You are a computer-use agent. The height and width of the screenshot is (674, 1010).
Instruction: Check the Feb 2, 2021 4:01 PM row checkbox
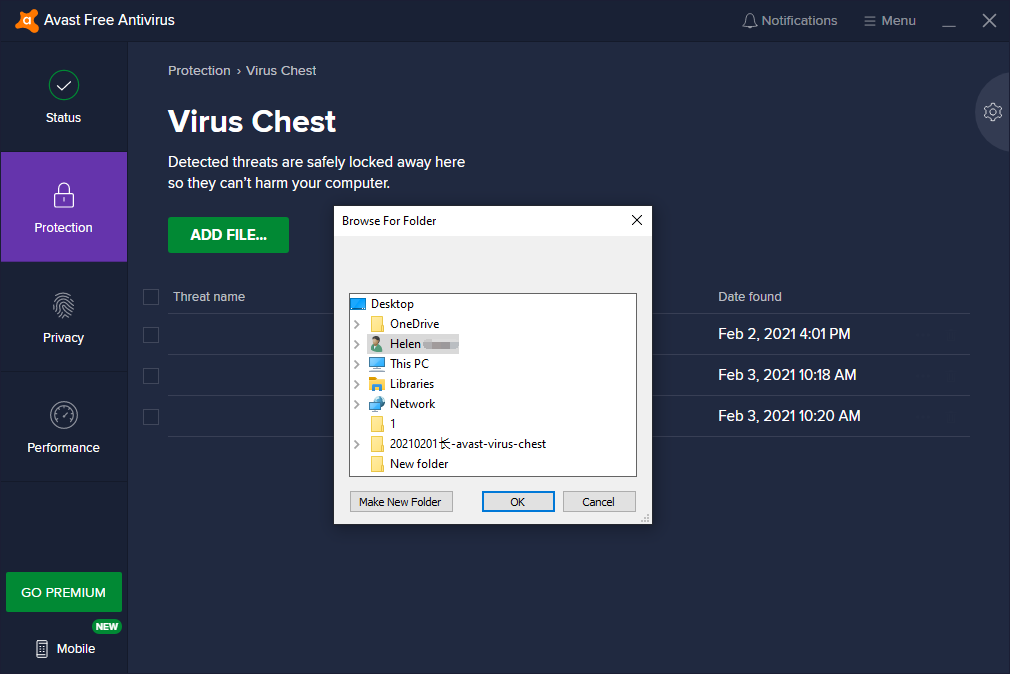click(x=151, y=334)
